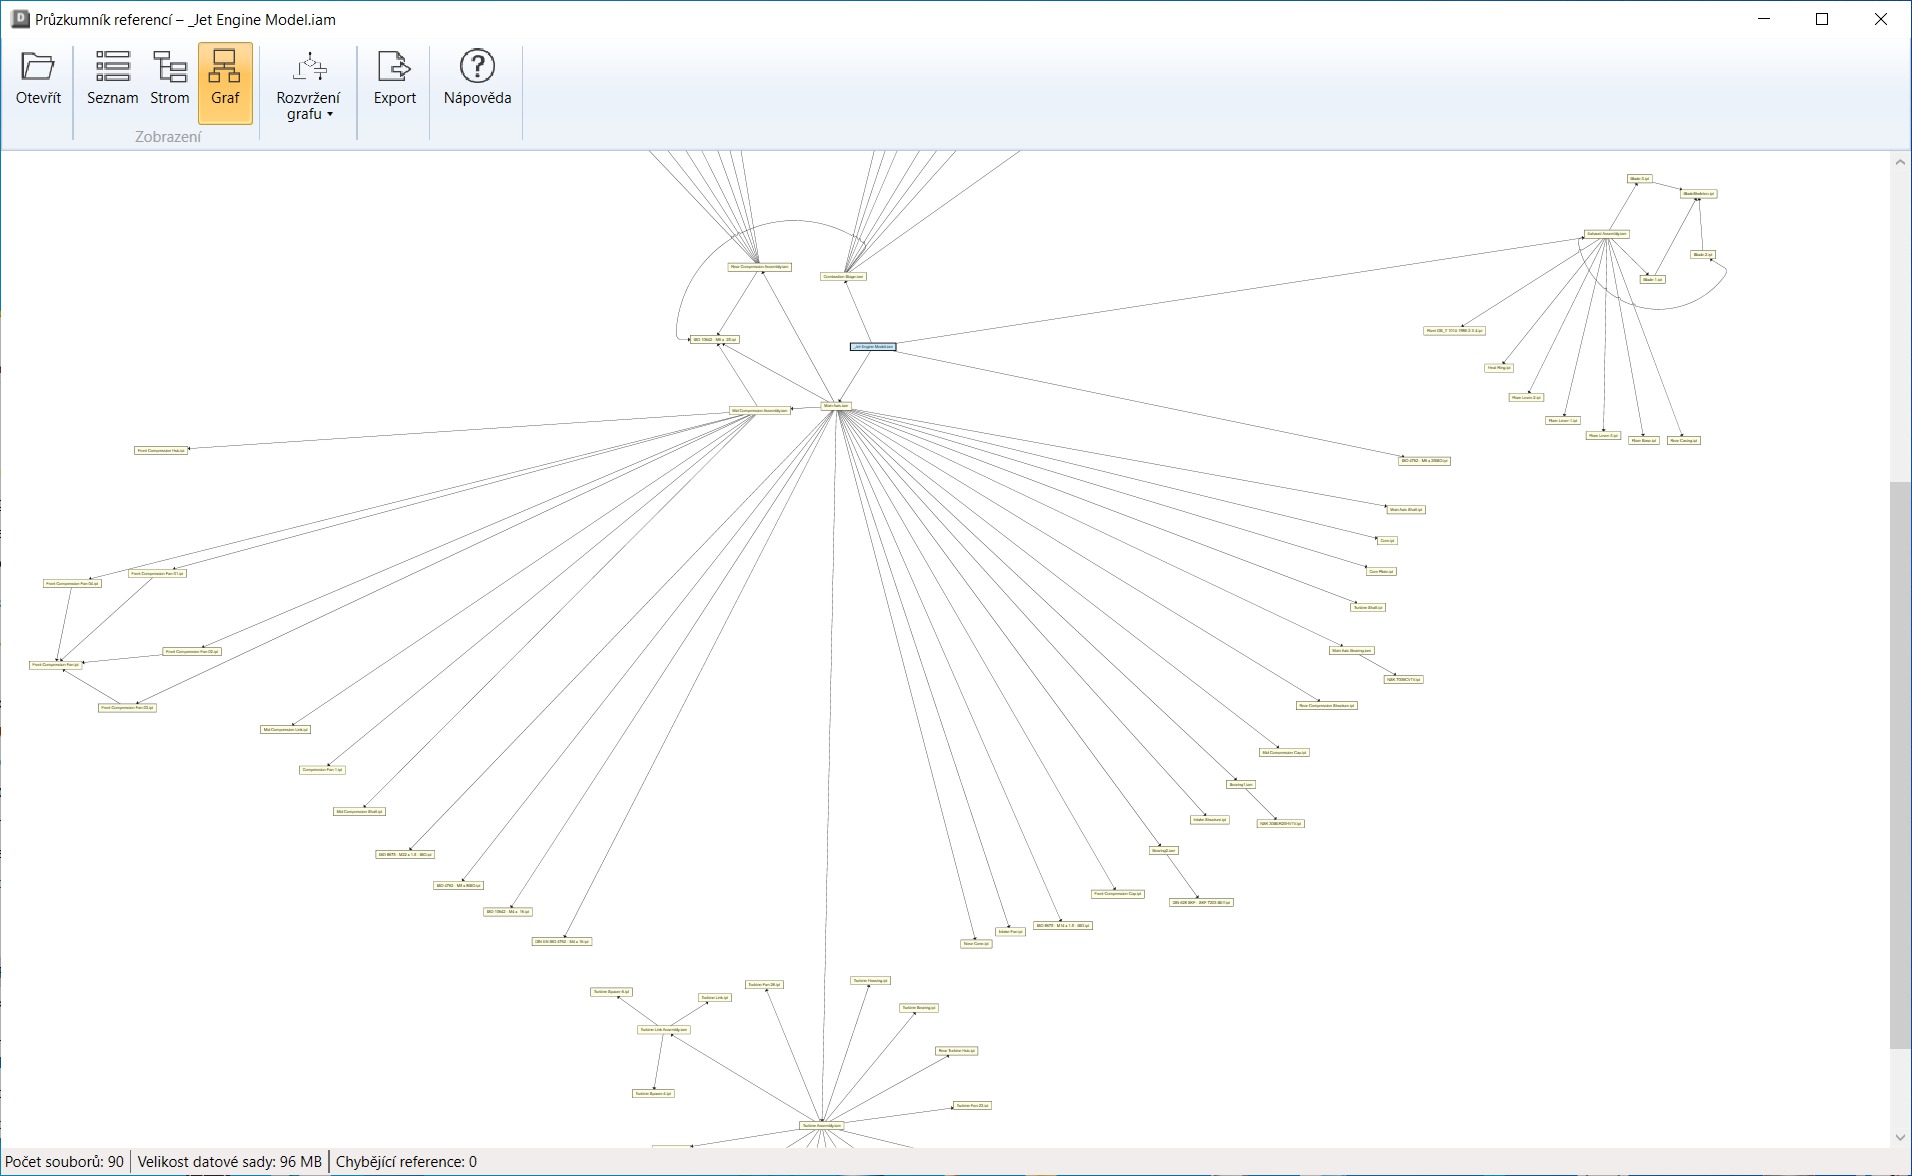Select the Graf view button
Screen dimensions: 1912x1176
[x=225, y=80]
